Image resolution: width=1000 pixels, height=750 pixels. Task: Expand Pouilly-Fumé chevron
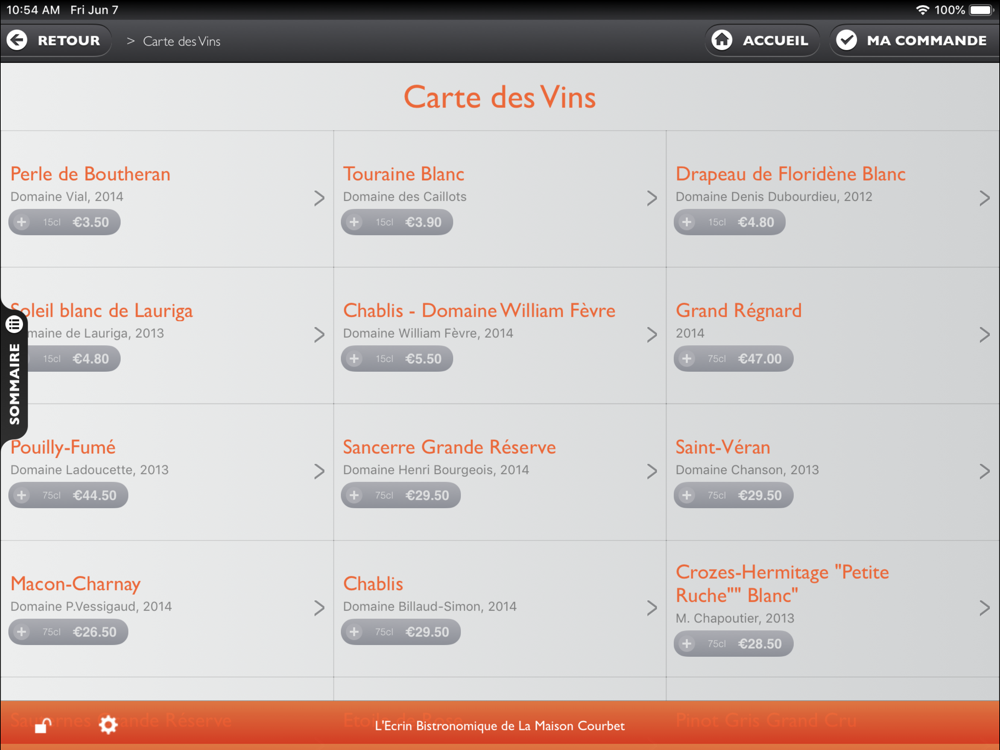tap(320, 471)
